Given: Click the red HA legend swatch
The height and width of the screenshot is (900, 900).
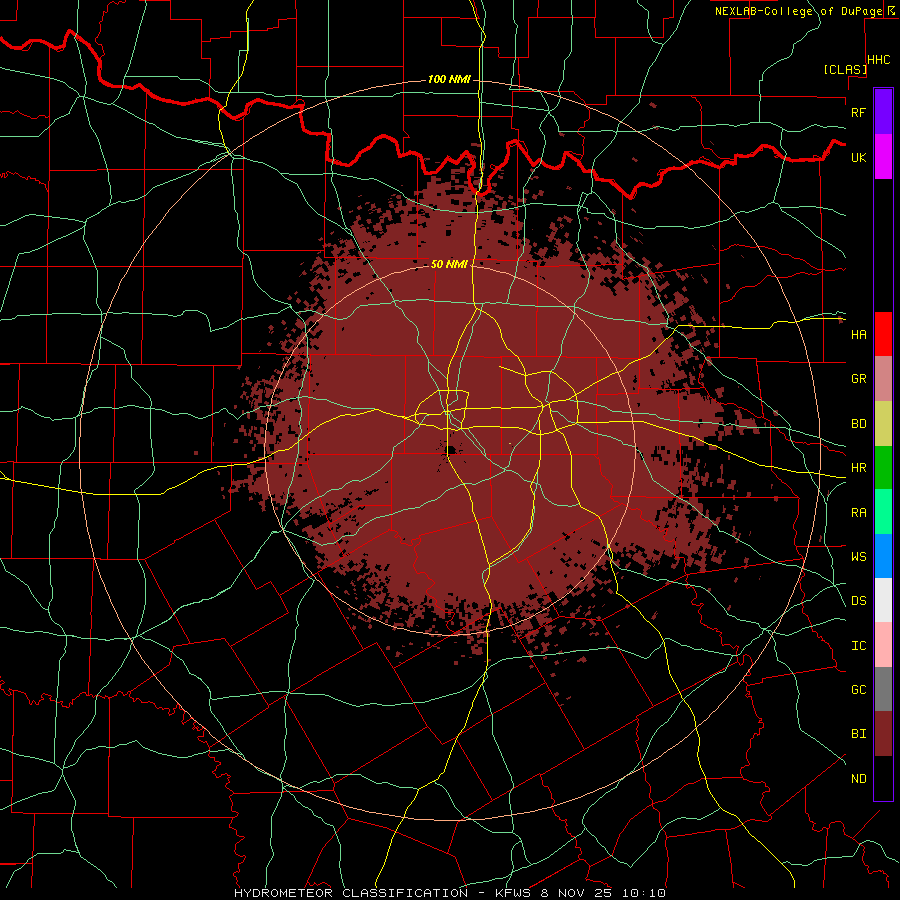Looking at the screenshot, I should [883, 334].
